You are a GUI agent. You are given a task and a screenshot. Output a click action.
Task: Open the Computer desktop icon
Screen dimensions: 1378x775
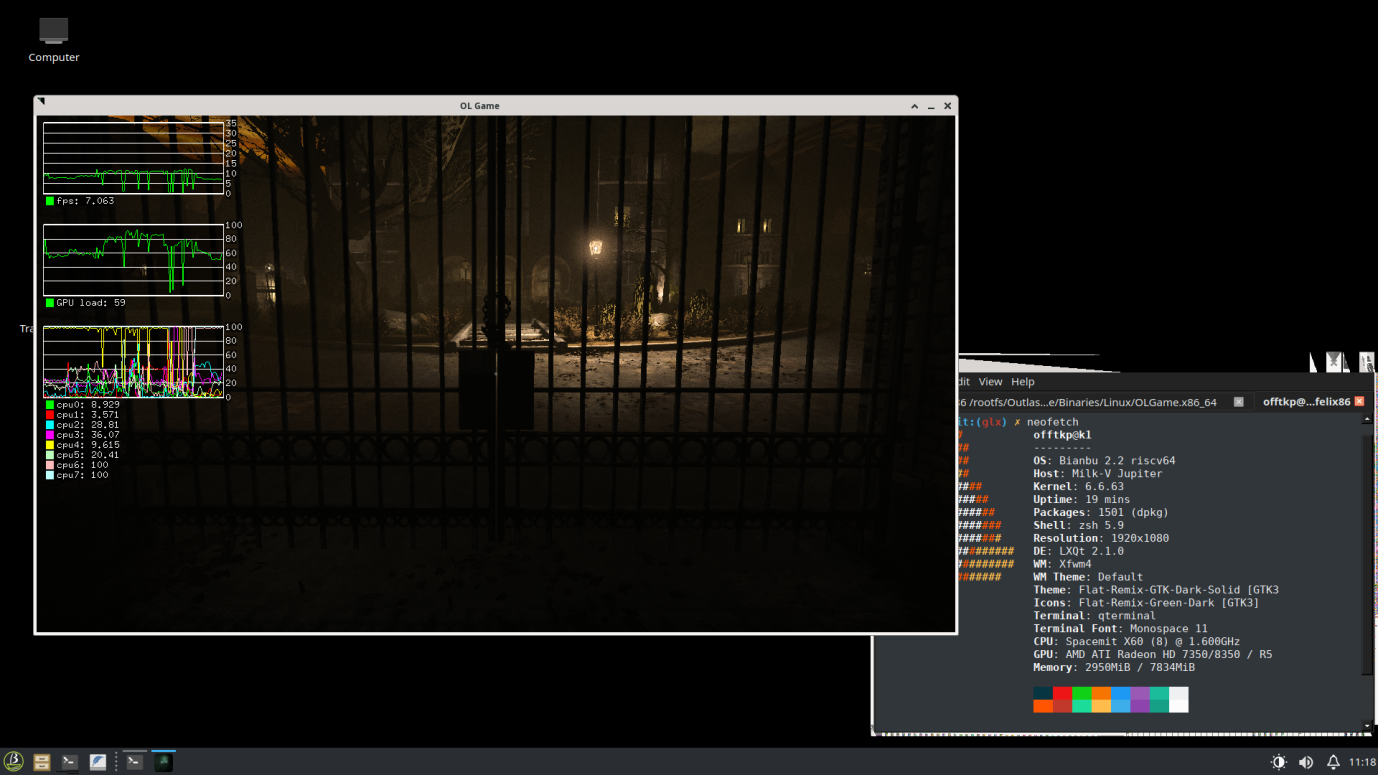tap(54, 40)
